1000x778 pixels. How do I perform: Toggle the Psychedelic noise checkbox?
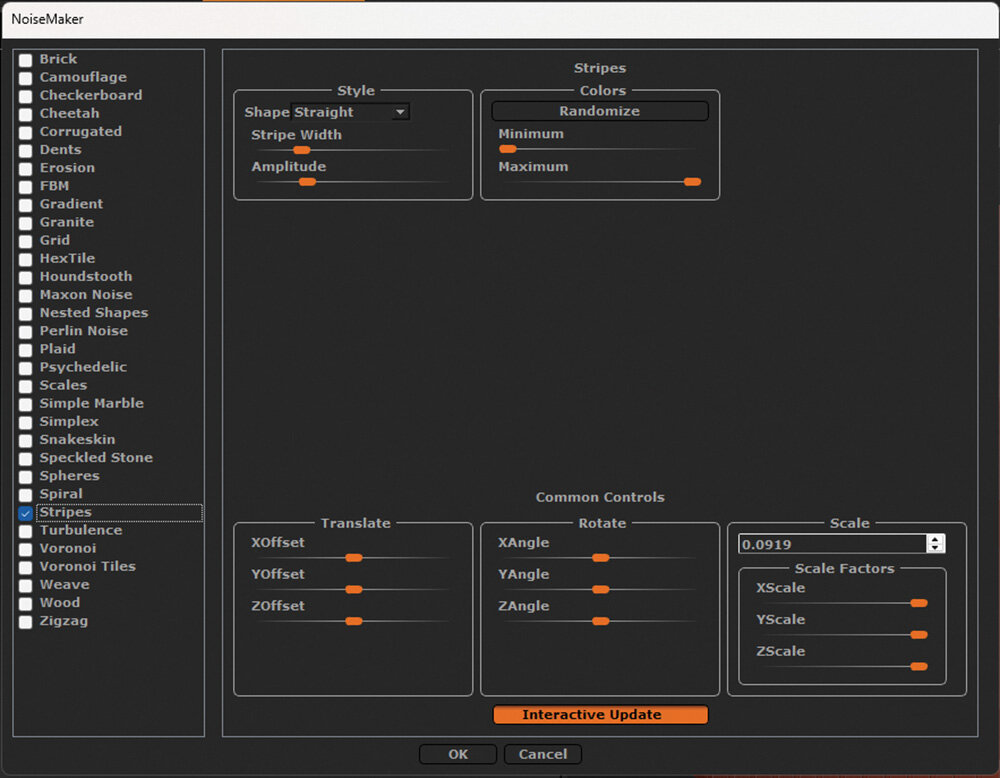coord(26,368)
